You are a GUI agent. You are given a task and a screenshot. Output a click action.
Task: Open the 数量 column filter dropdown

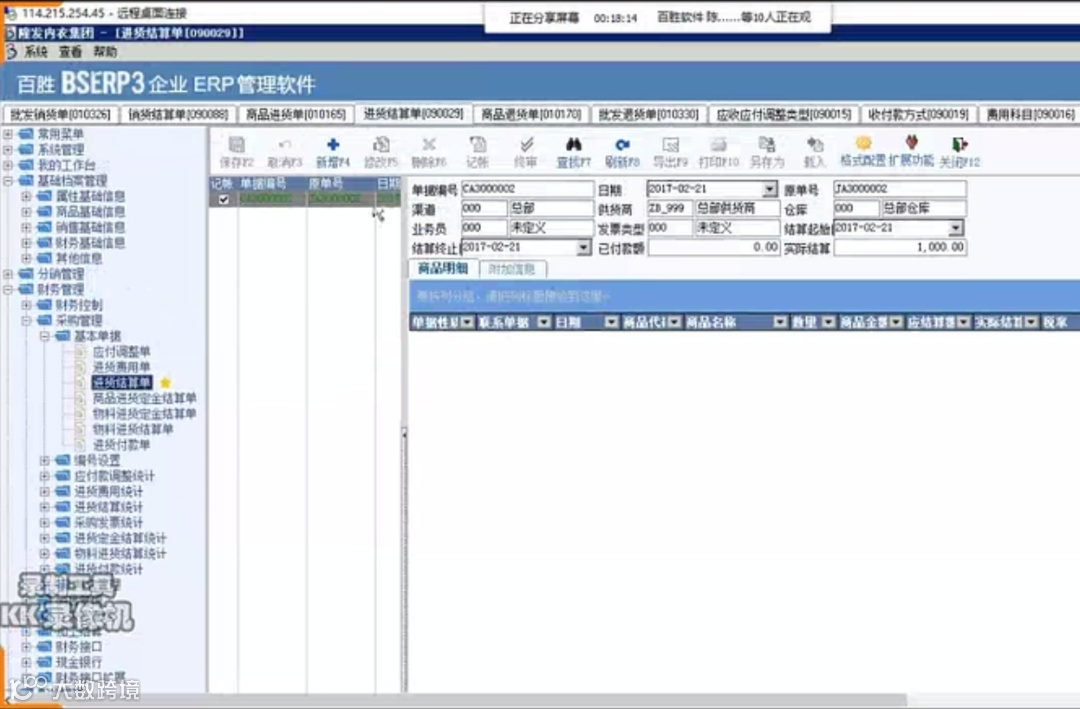828,322
